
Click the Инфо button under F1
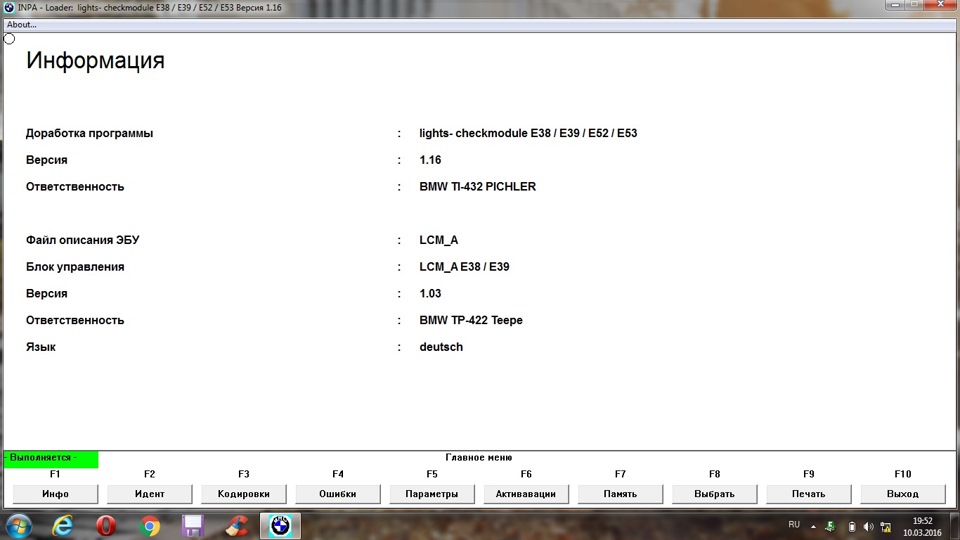tap(55, 494)
